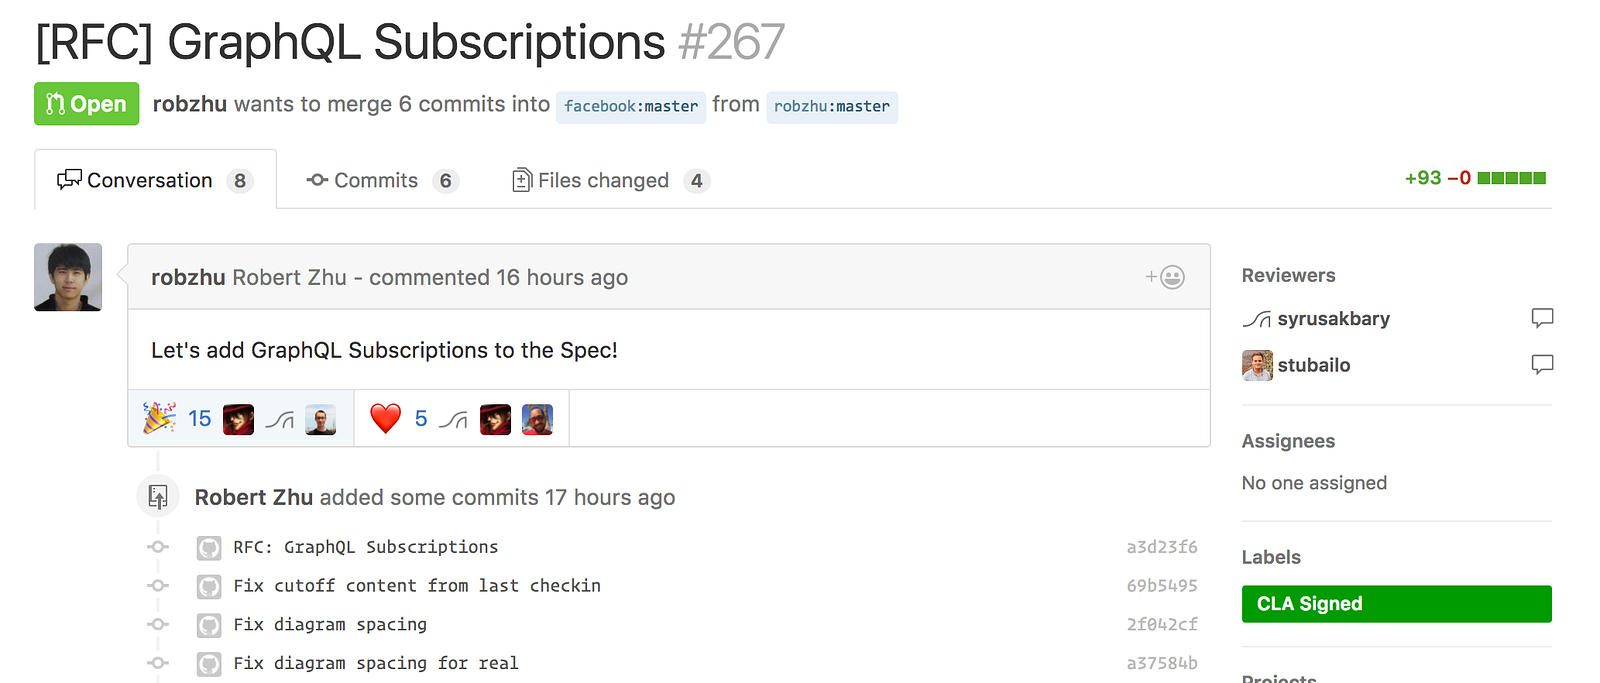Image resolution: width=1600 pixels, height=683 pixels.
Task: Click syrusakbary's review comment bubble icon
Action: (x=1542, y=318)
